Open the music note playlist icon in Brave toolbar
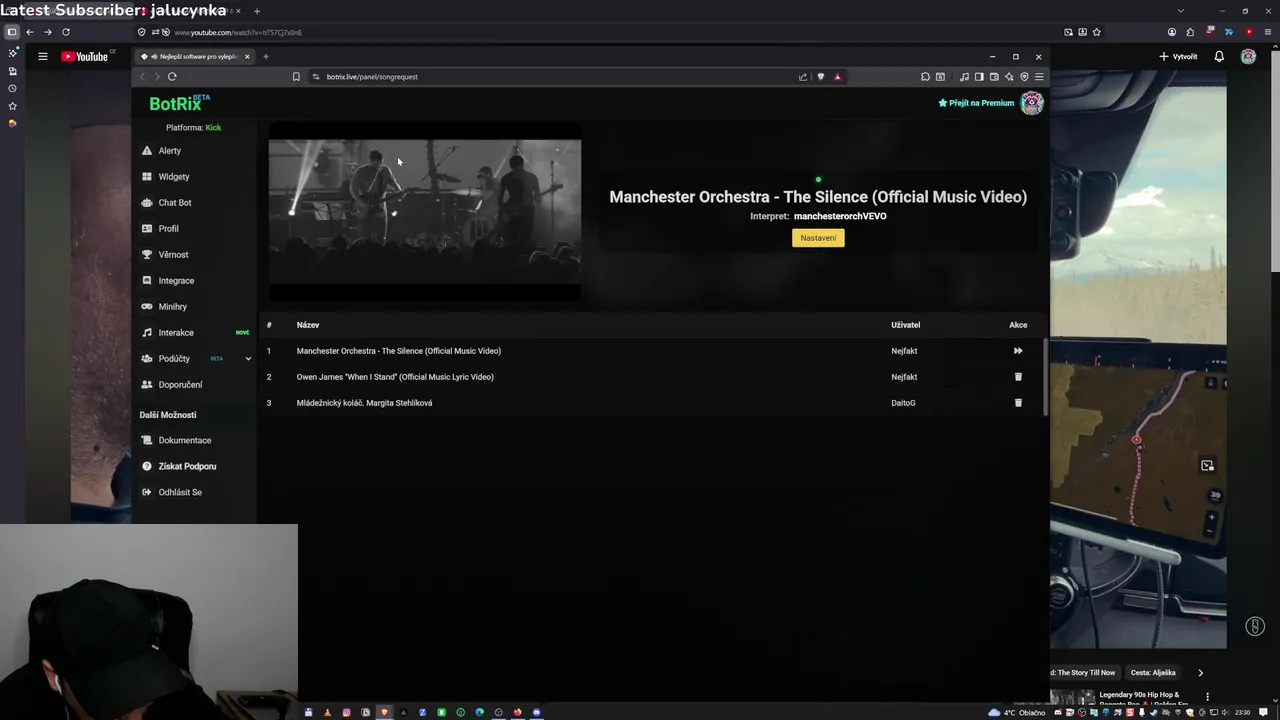The width and height of the screenshot is (1280, 720). [x=964, y=77]
